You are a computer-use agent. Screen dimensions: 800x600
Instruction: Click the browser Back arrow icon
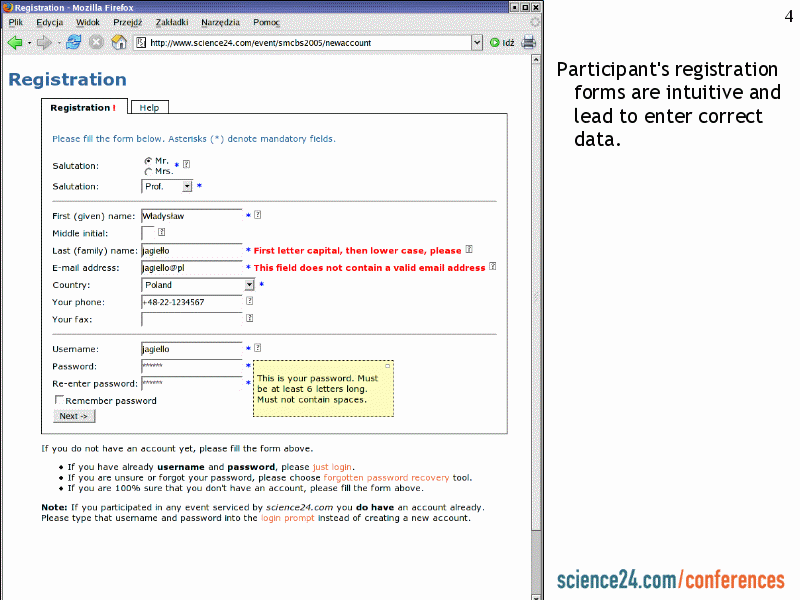tap(14, 42)
